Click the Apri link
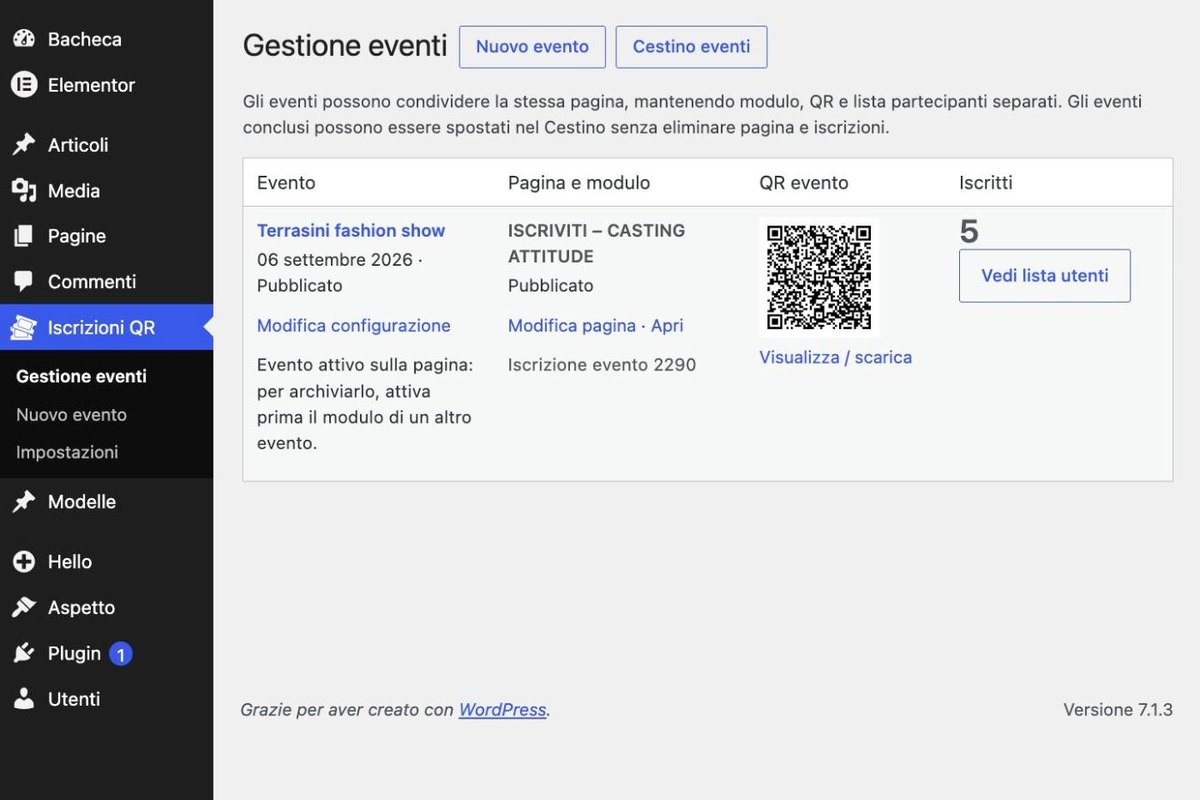Image resolution: width=1200 pixels, height=800 pixels. [x=667, y=325]
